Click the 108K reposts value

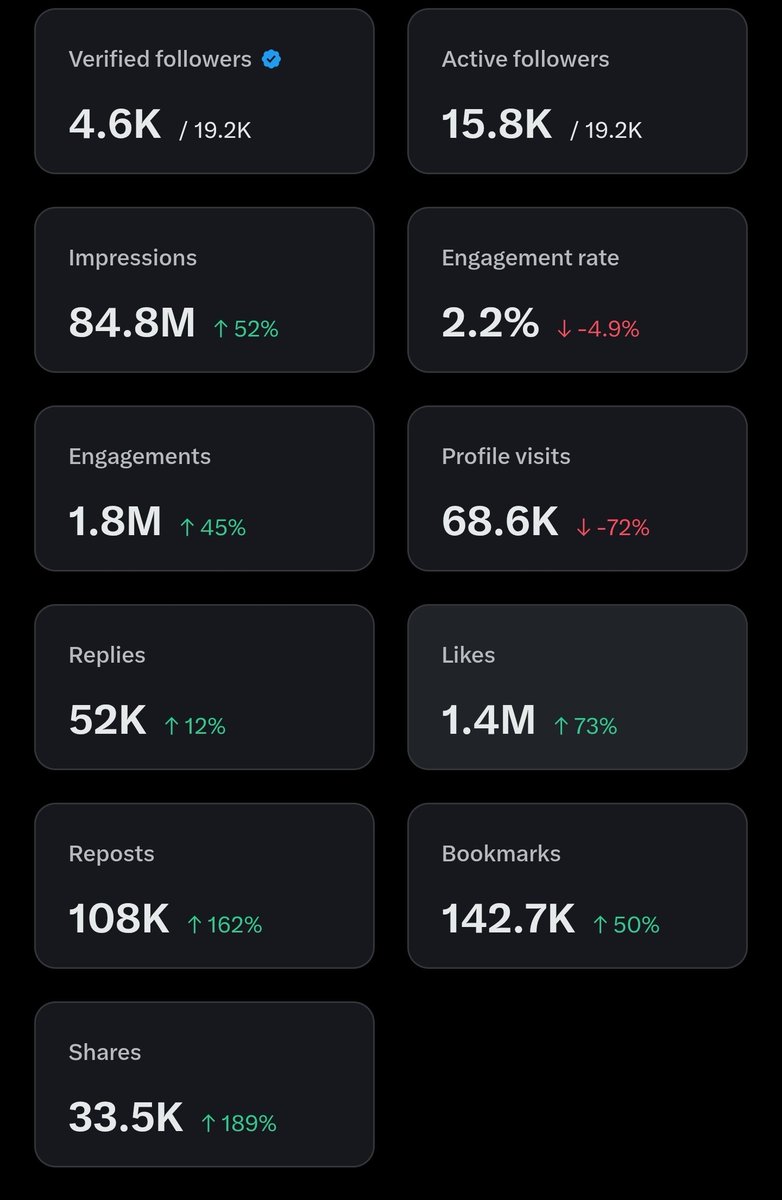[x=119, y=918]
